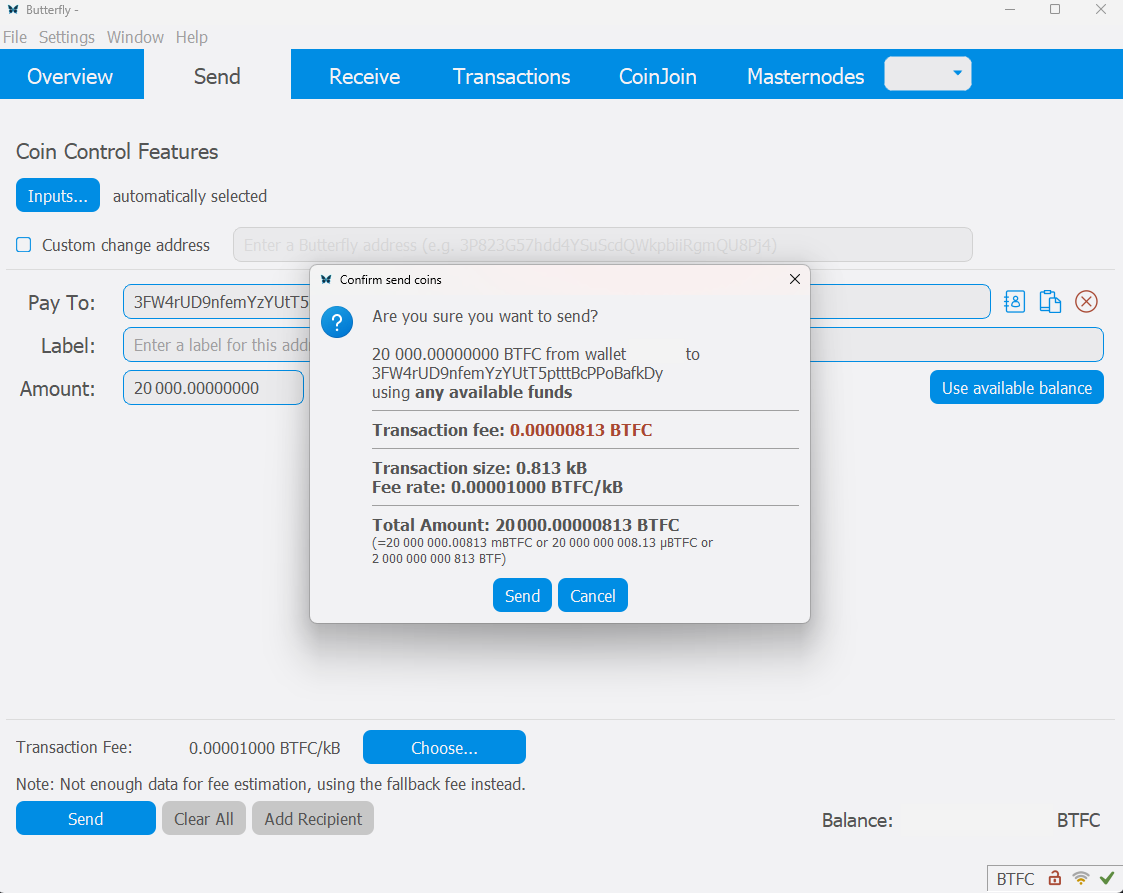Open the address book icon
This screenshot has height=893, width=1123.
1014,302
